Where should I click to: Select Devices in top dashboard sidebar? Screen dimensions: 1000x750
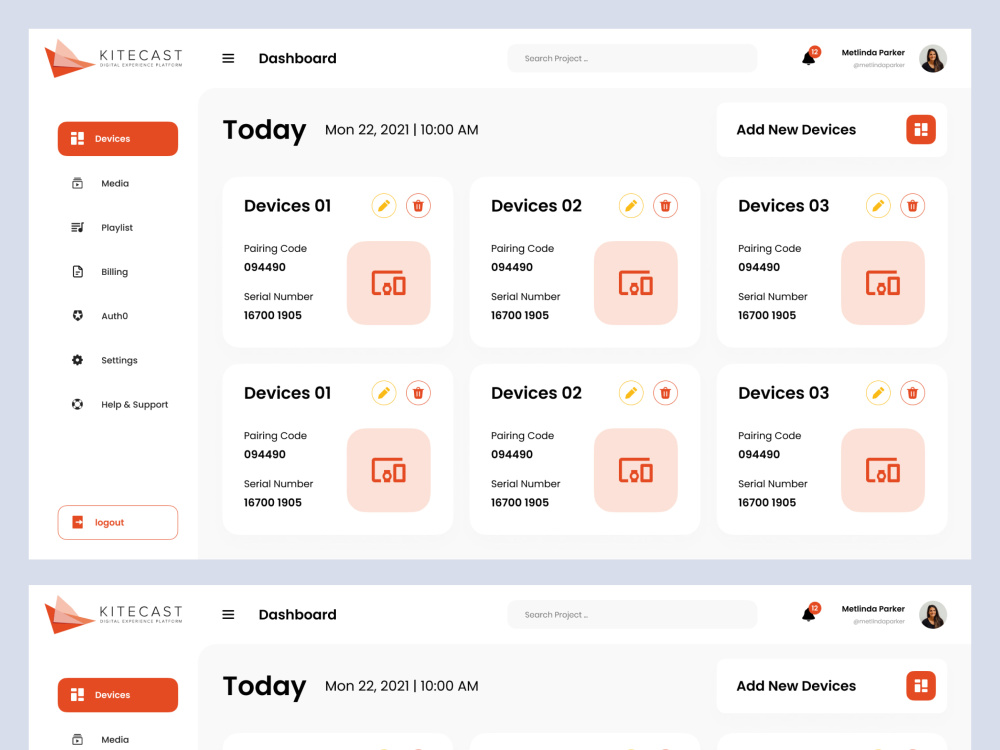pos(118,138)
